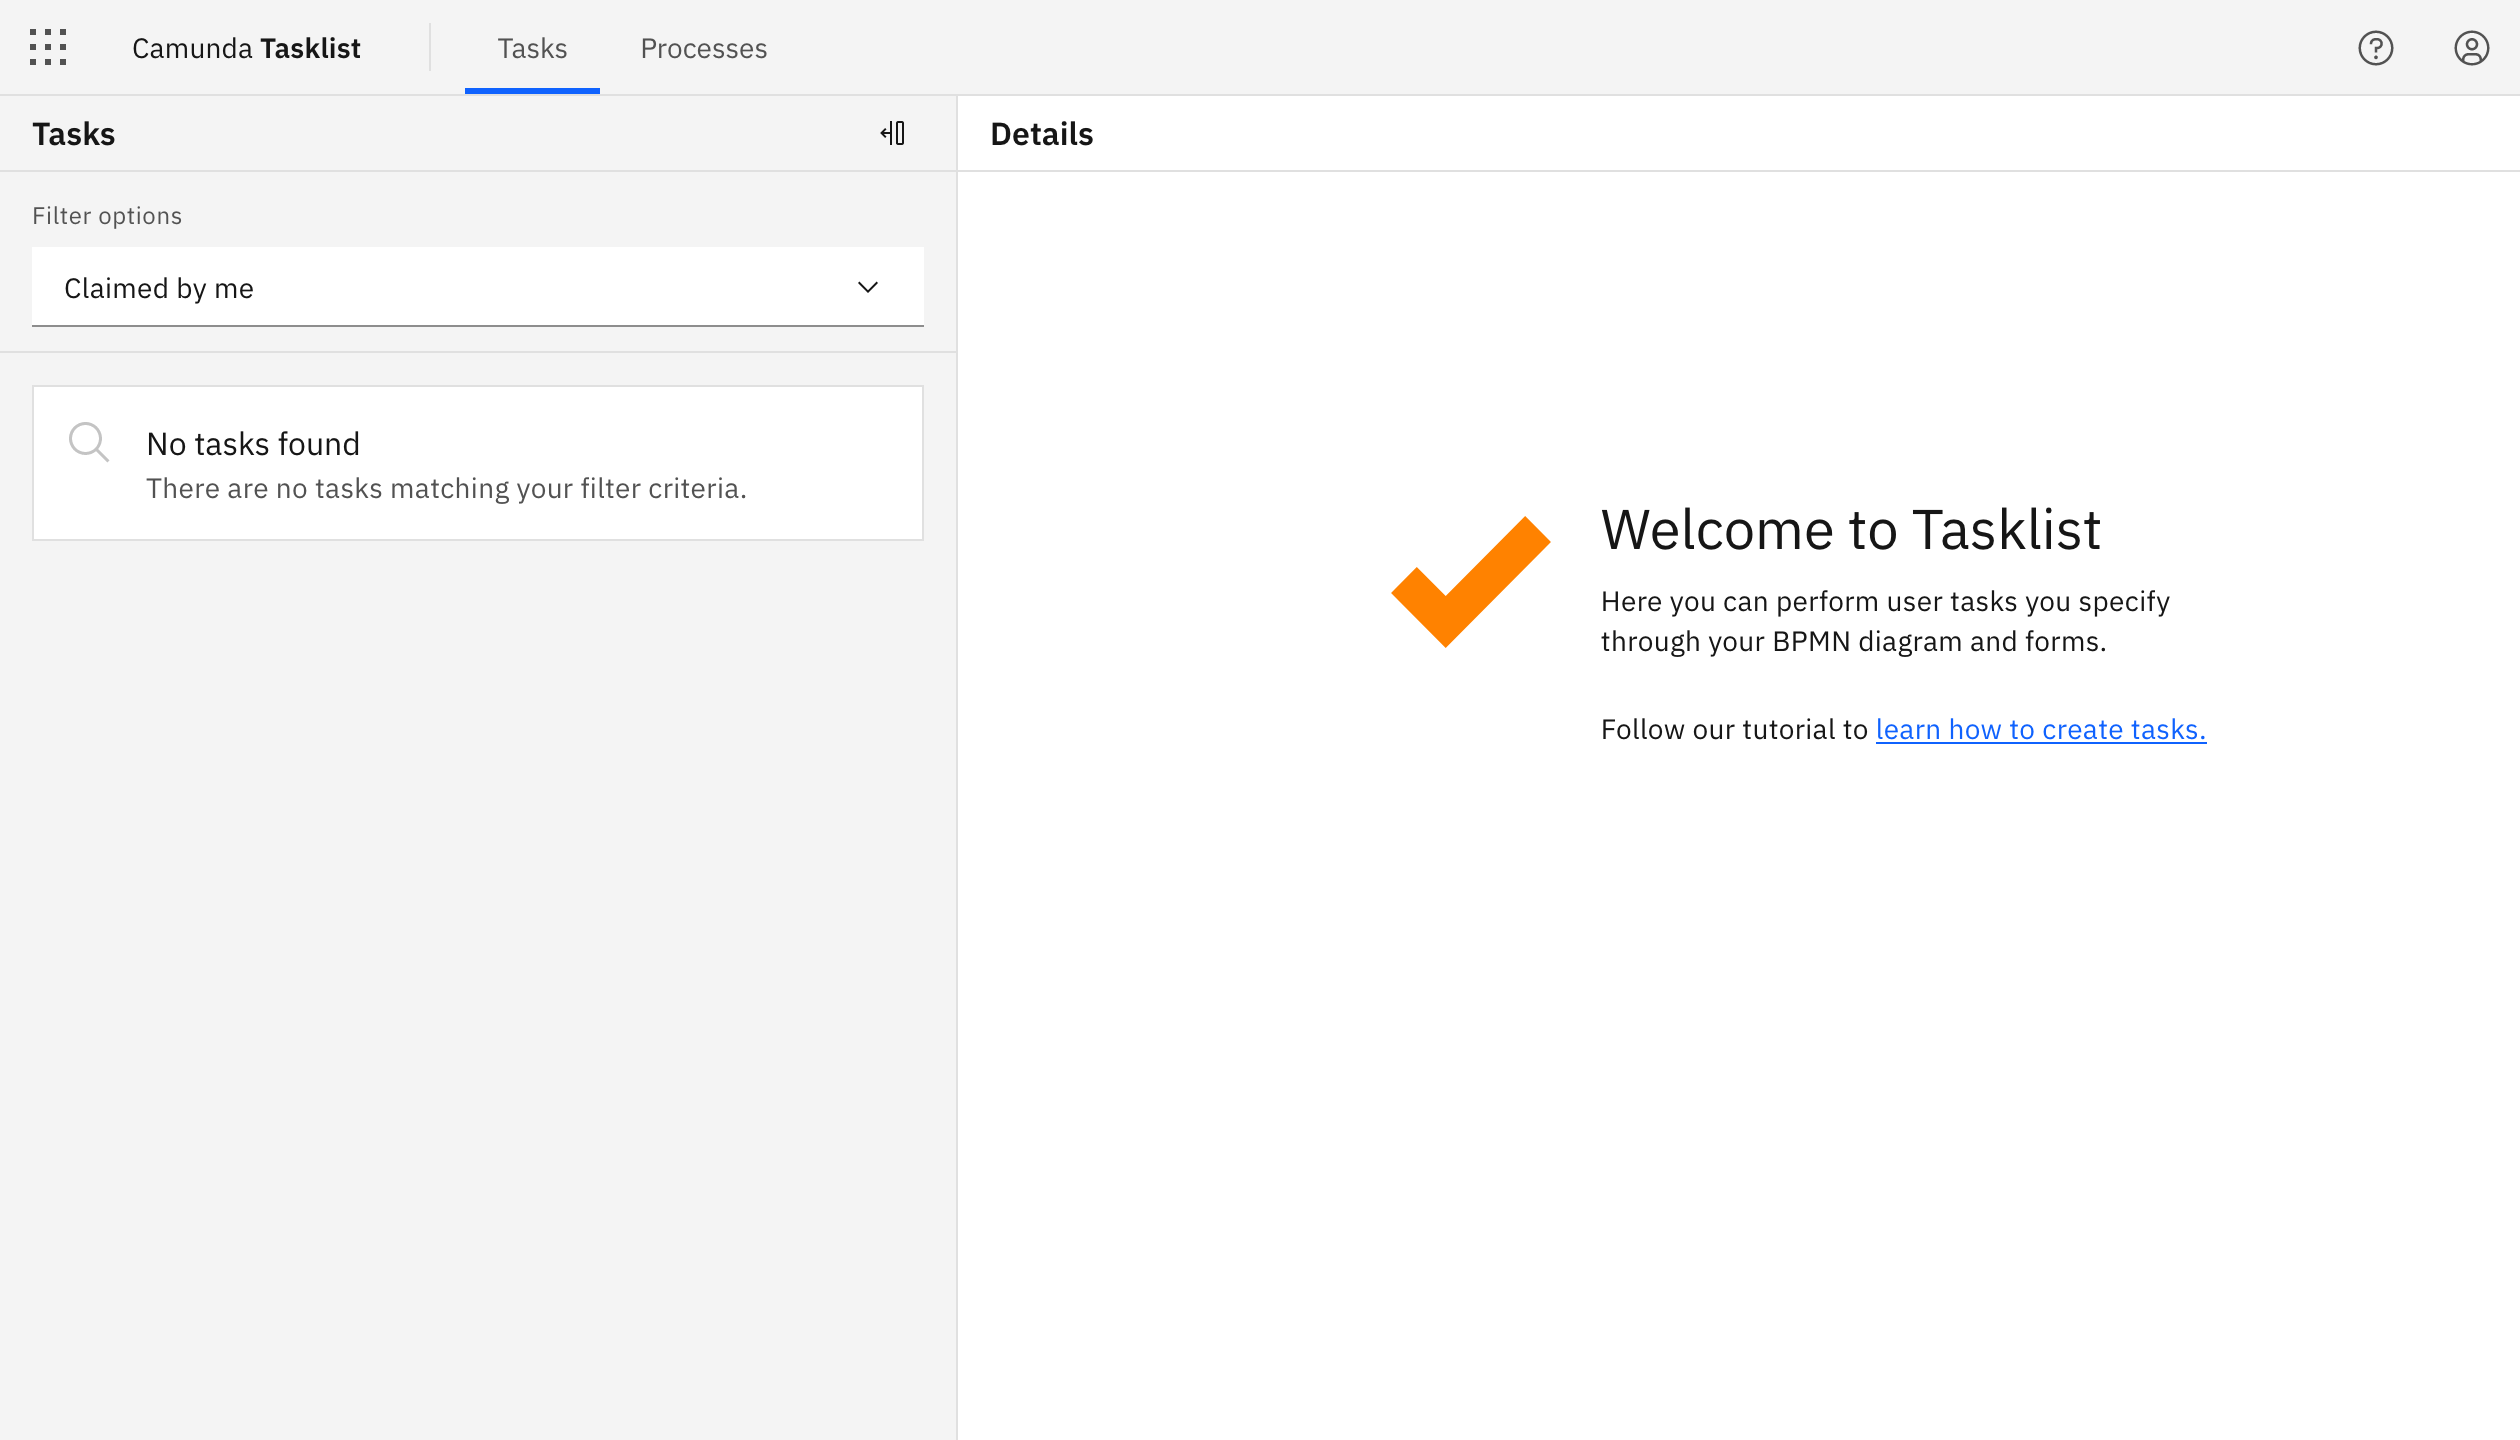Select the panel collapse arrow beside Tasks
This screenshot has width=2520, height=1440.
[x=893, y=133]
